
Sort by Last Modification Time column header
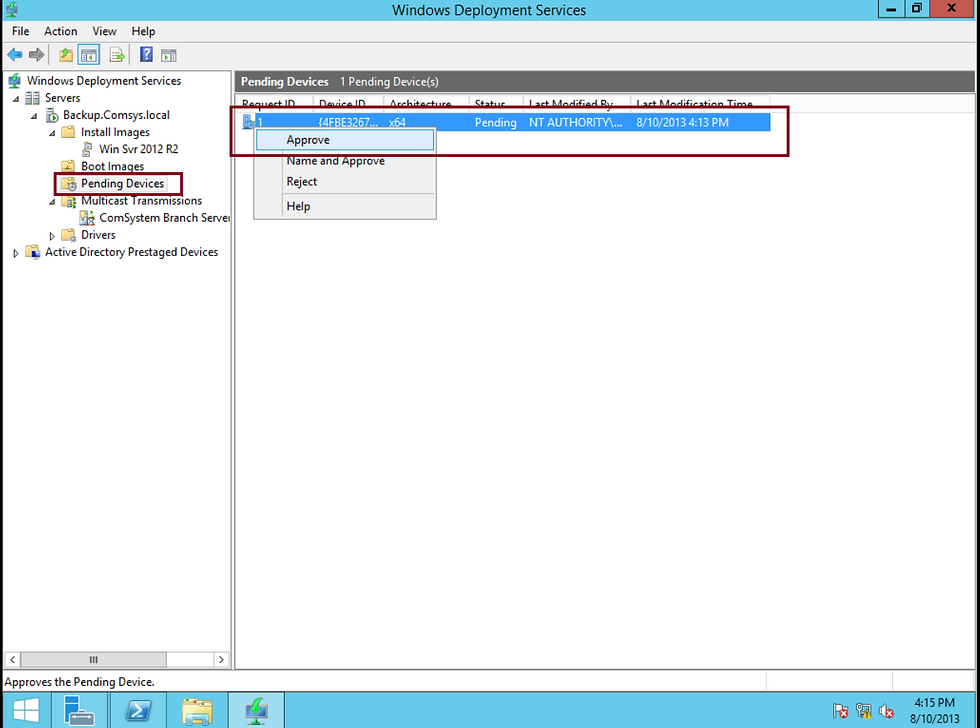point(701,104)
